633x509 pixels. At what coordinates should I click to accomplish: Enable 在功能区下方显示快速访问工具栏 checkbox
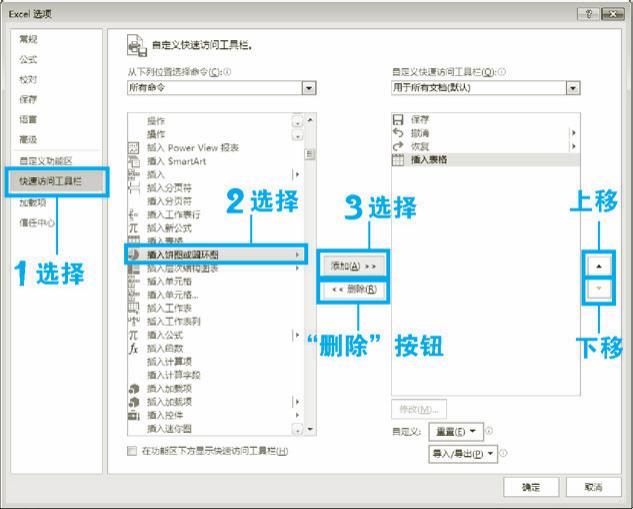tap(132, 451)
